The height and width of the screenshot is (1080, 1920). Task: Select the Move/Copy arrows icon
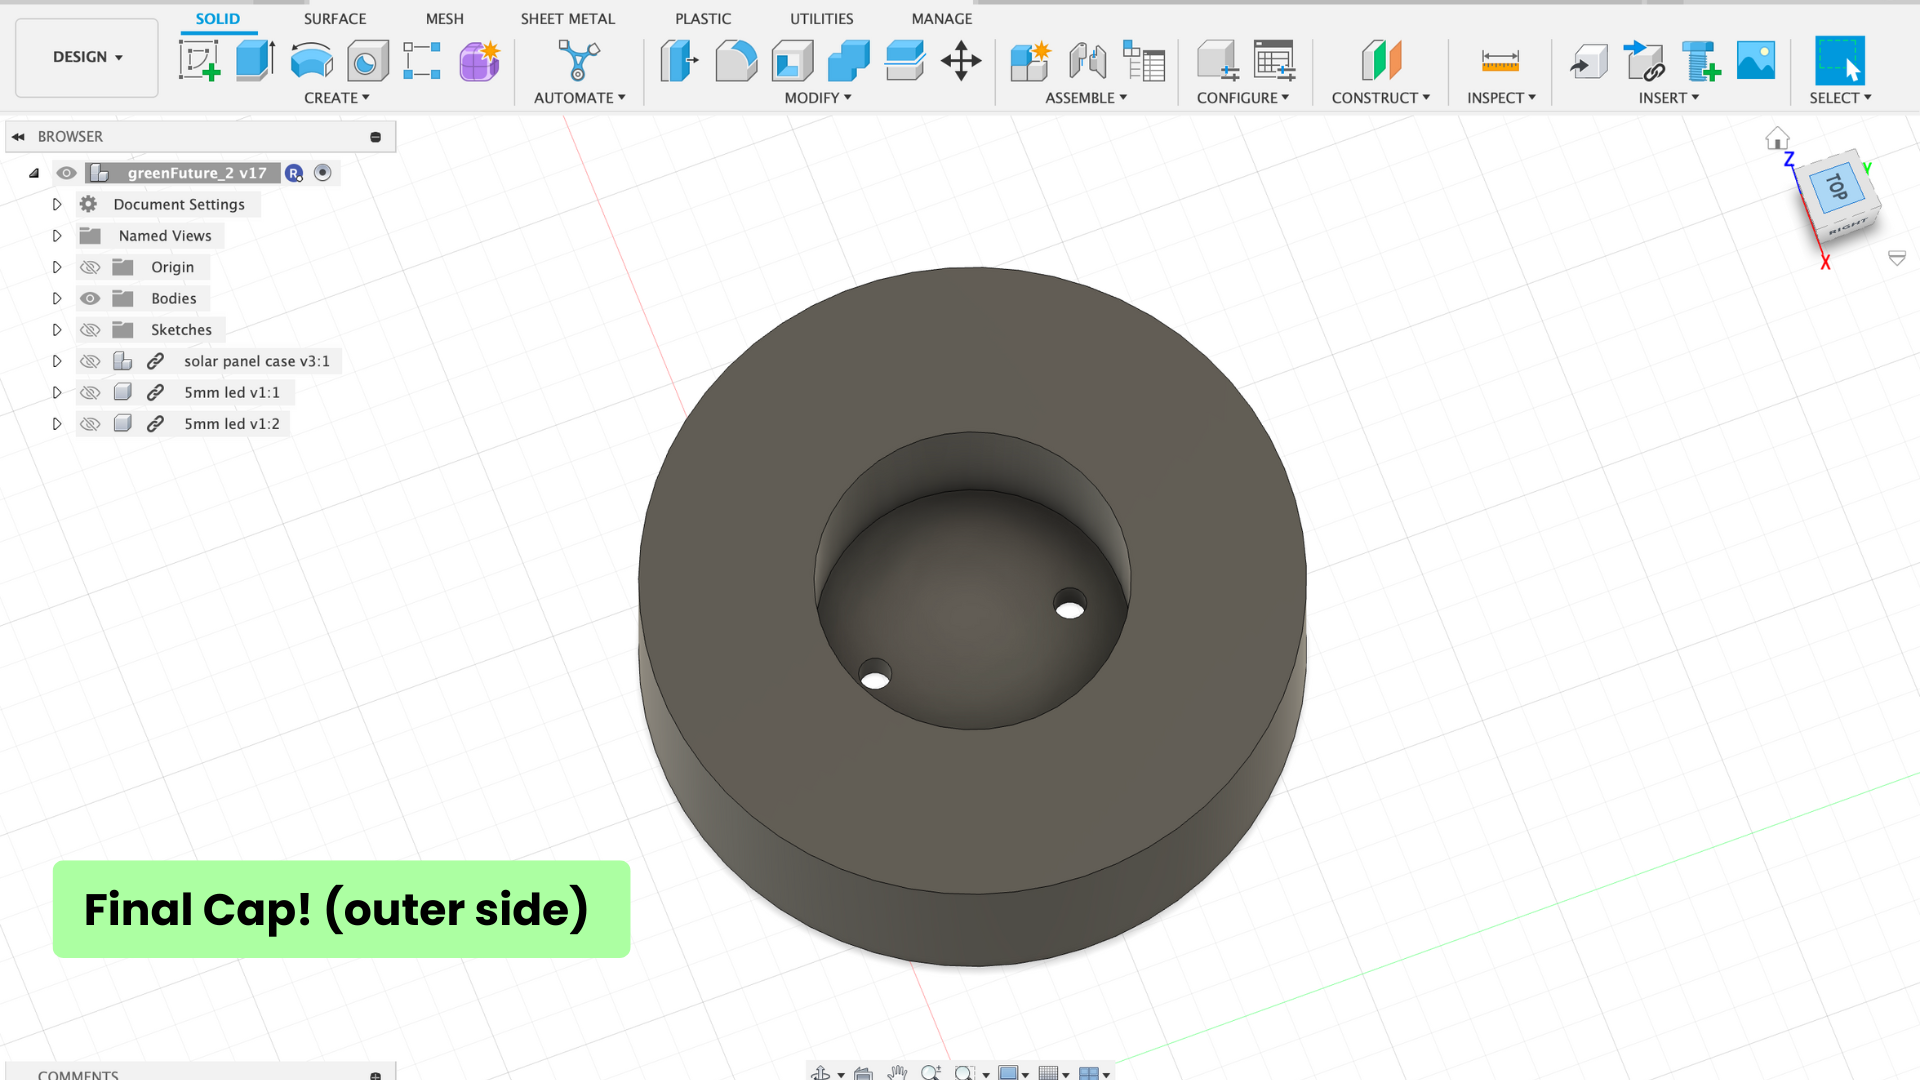(961, 61)
